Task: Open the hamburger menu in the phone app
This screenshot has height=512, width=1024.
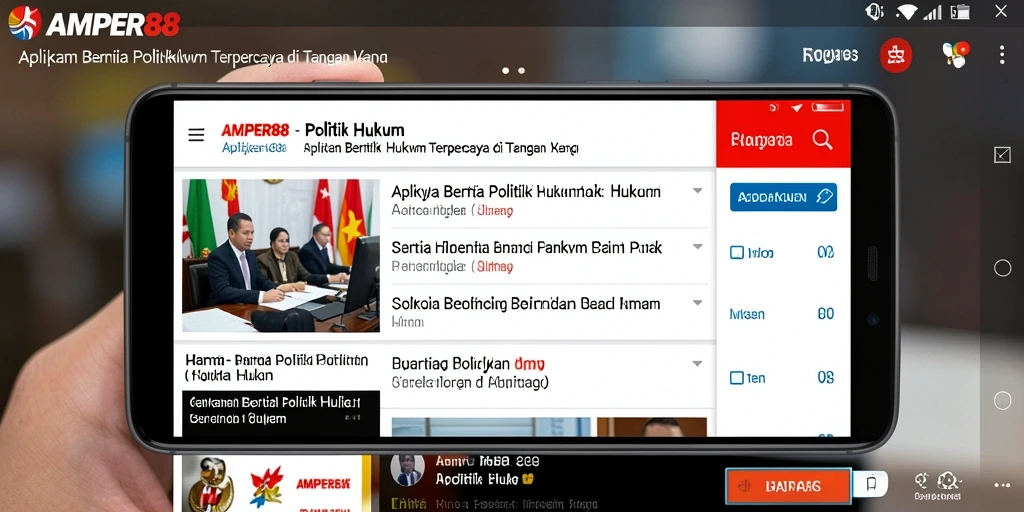Action: 196,135
